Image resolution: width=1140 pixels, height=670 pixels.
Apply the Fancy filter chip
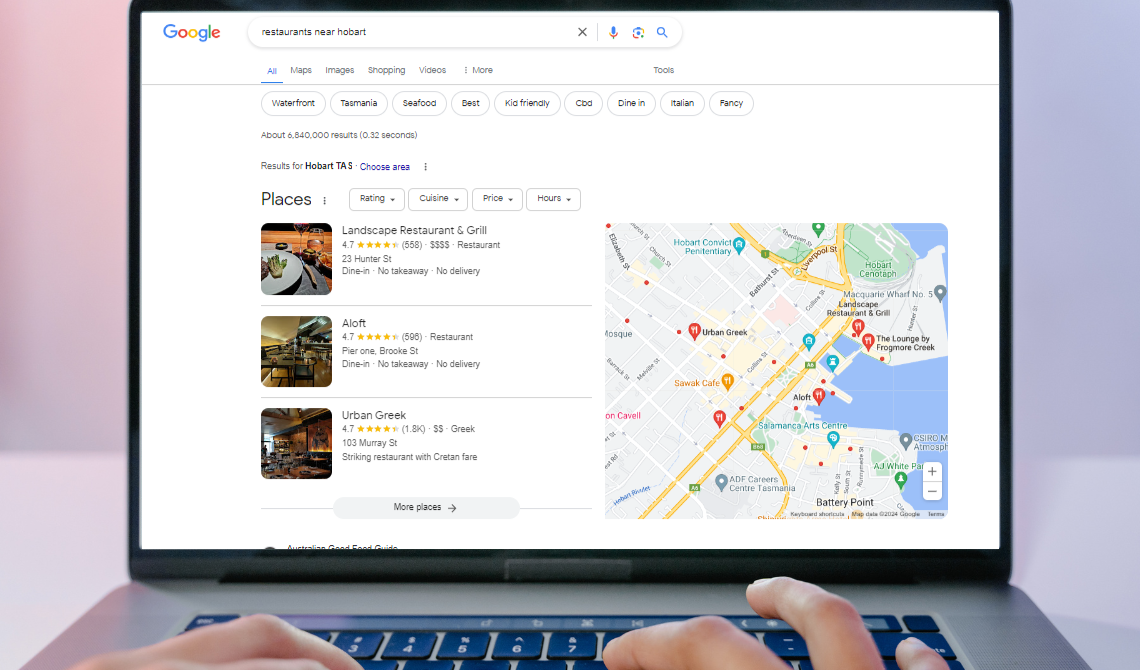pos(731,103)
